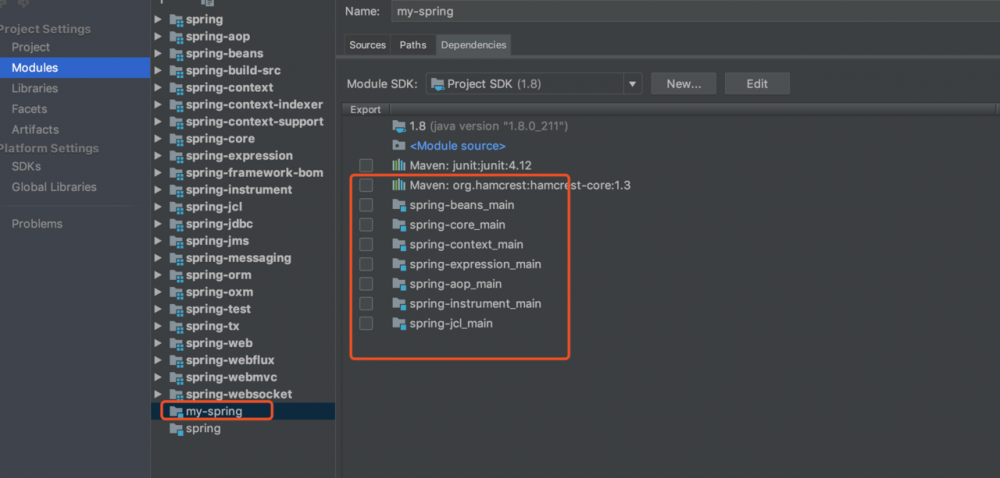Click the spring-build-src module folder icon
Viewport: 1000px width, 478px height.
[x=176, y=71]
